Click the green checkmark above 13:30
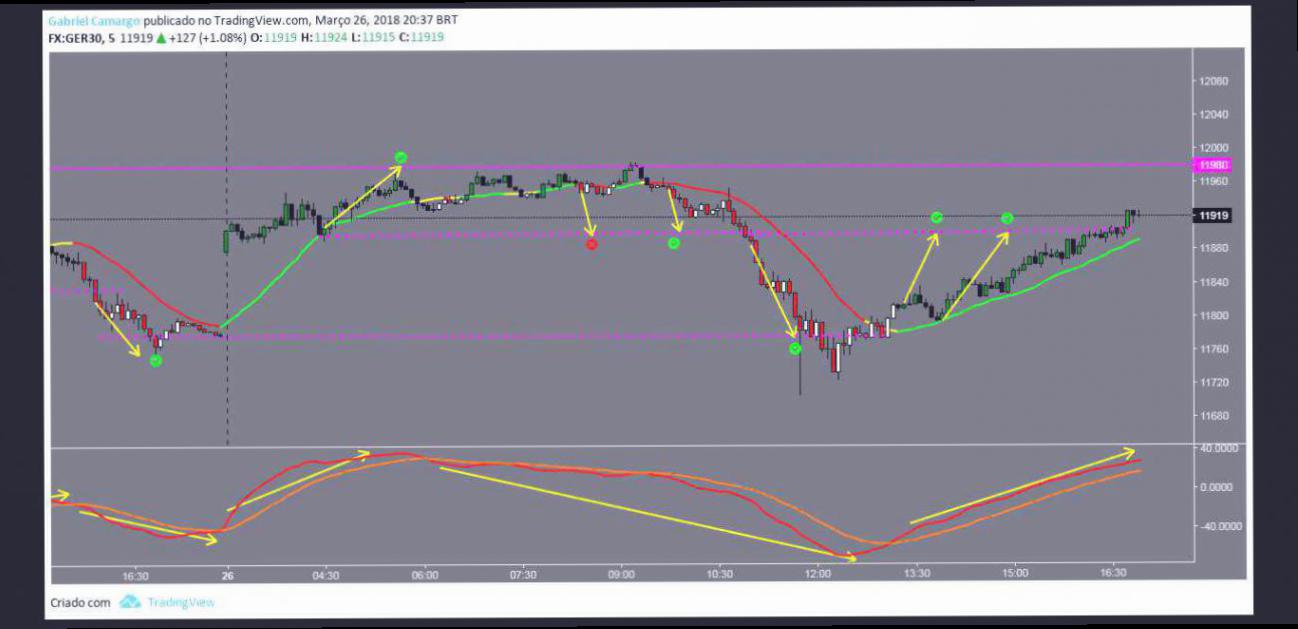1298x629 pixels. point(937,217)
